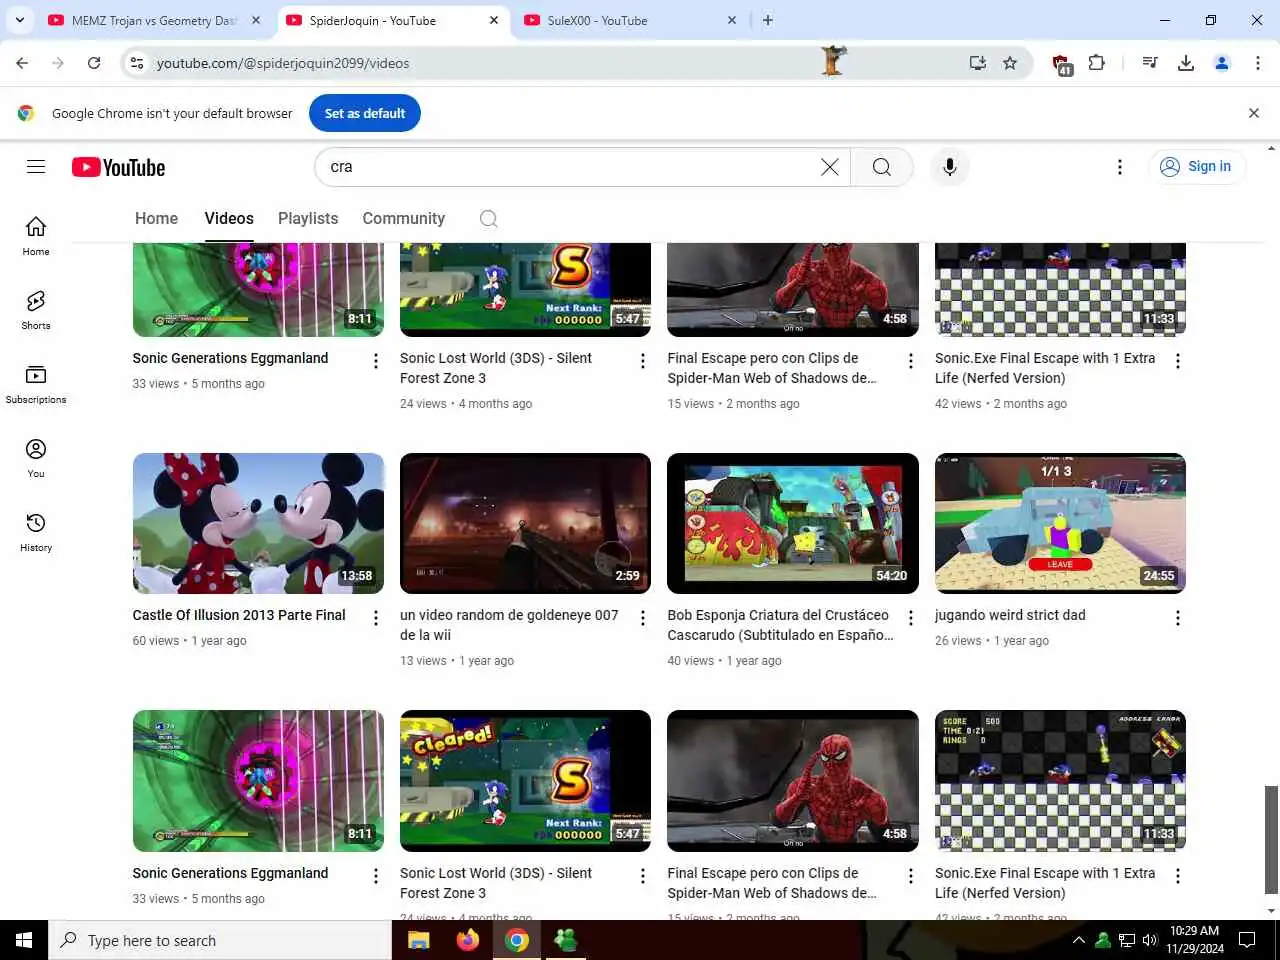Open un video random de goldeneye 007 title
Viewport: 1280px width, 960px height.
click(x=509, y=625)
